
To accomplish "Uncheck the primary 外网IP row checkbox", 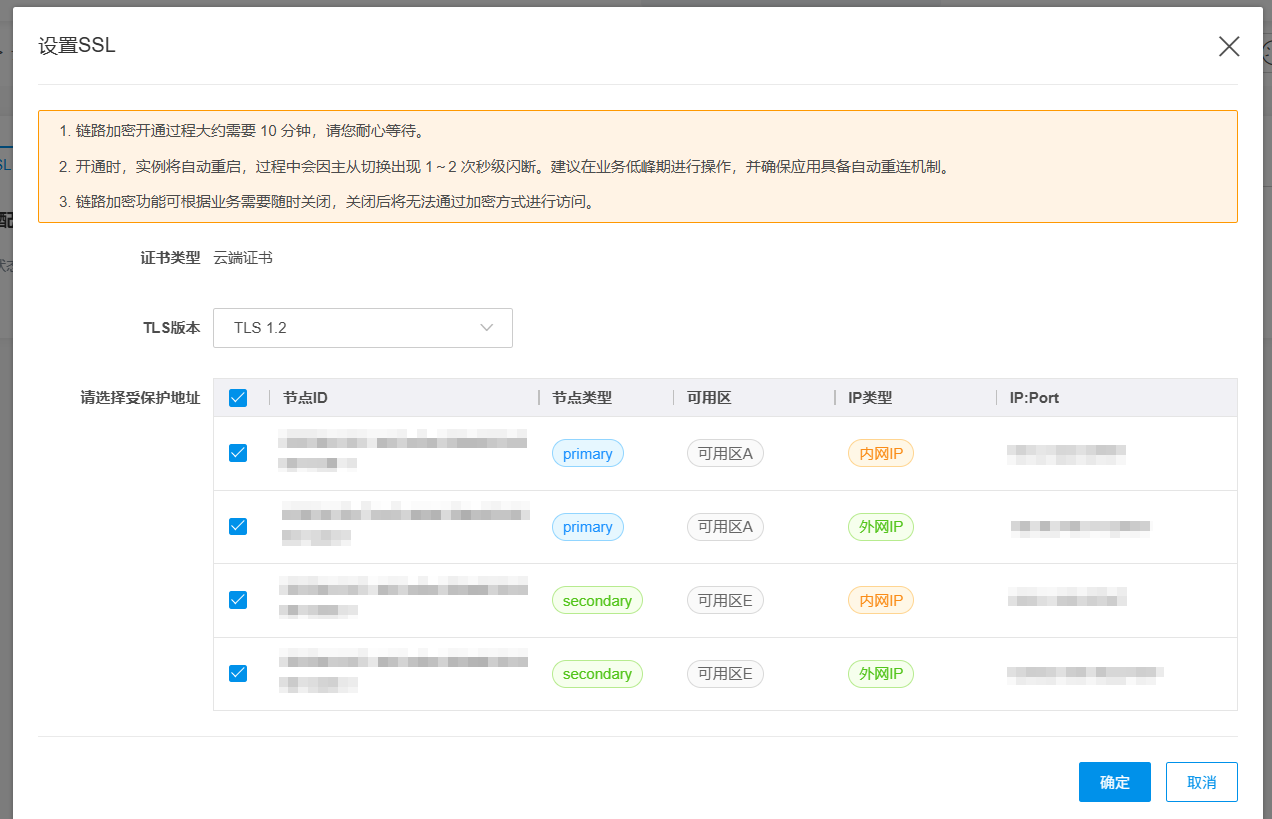I will coord(238,526).
